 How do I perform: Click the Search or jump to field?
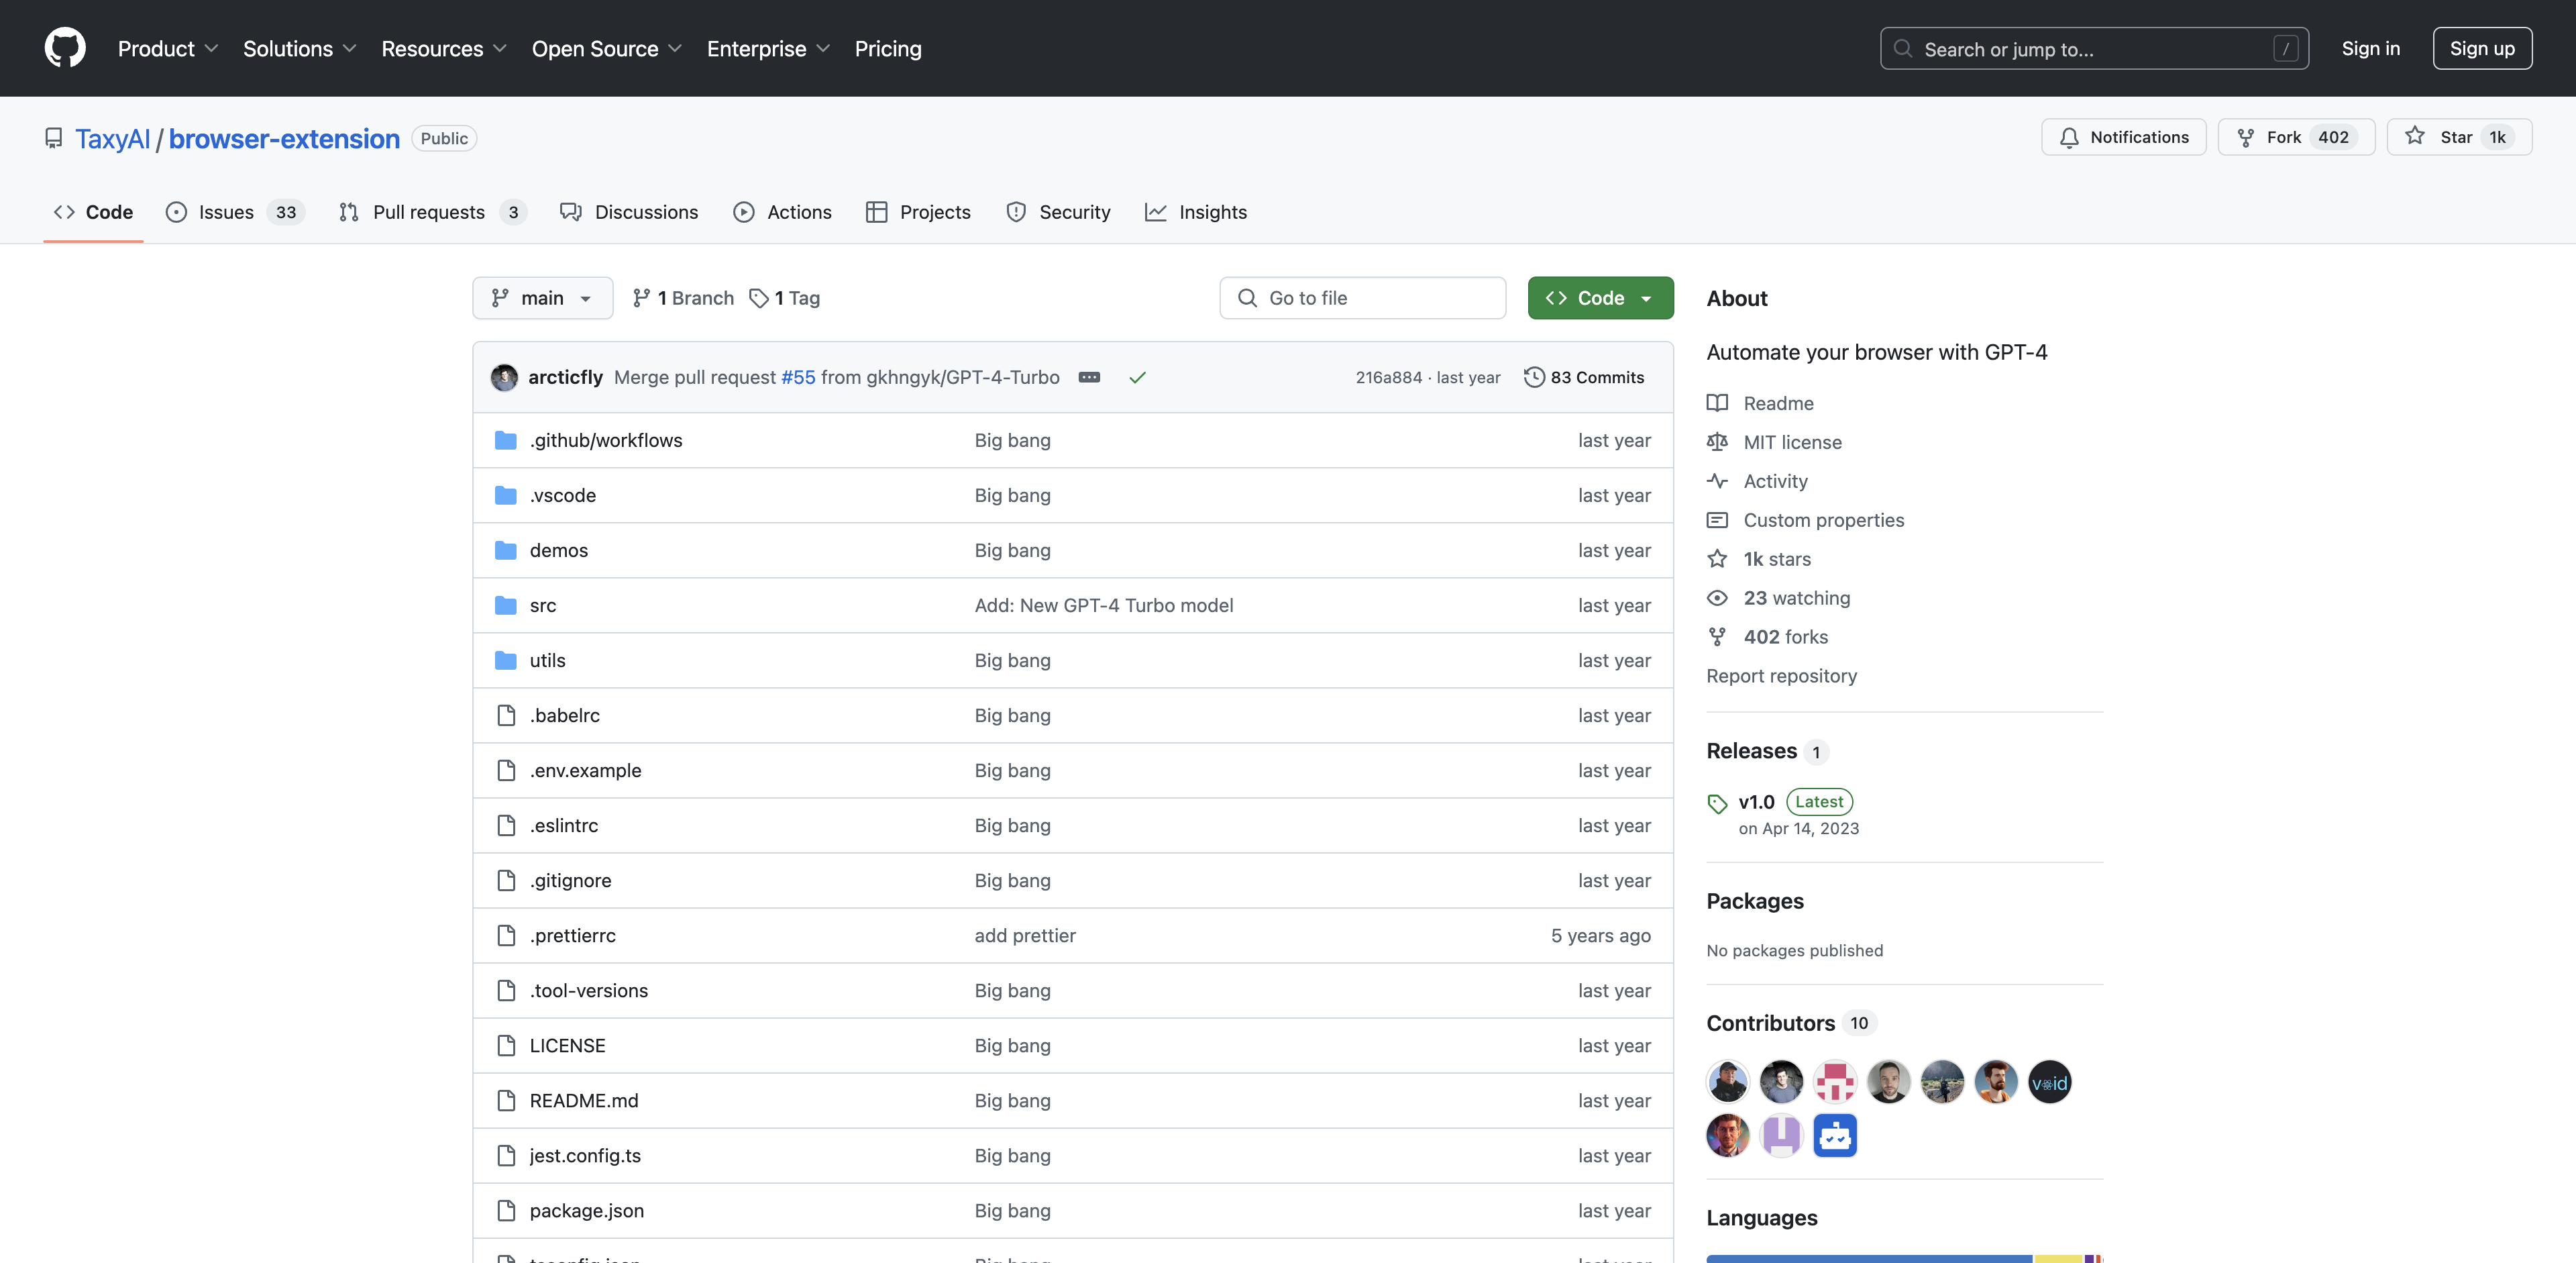(2094, 48)
